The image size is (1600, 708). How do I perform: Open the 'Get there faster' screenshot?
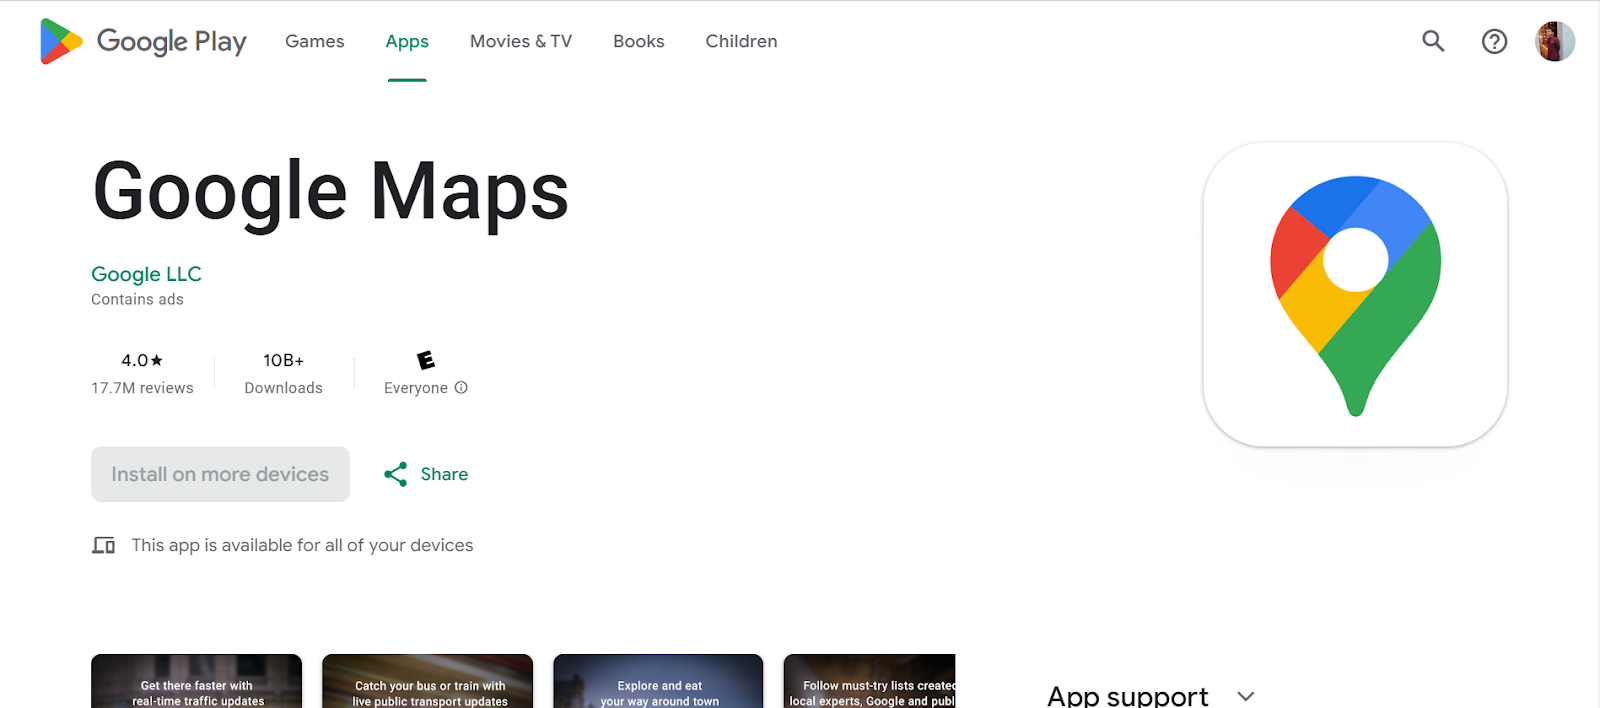coord(196,681)
